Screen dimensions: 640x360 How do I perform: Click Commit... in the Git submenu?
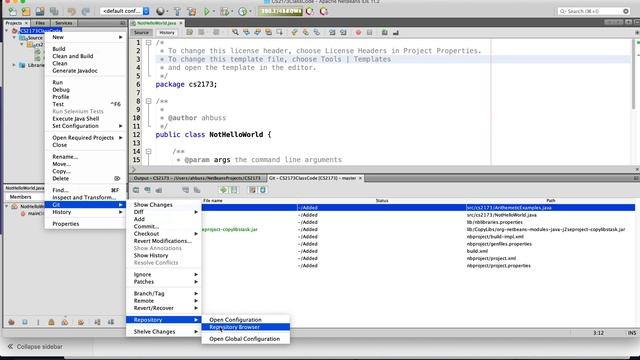tap(146, 226)
